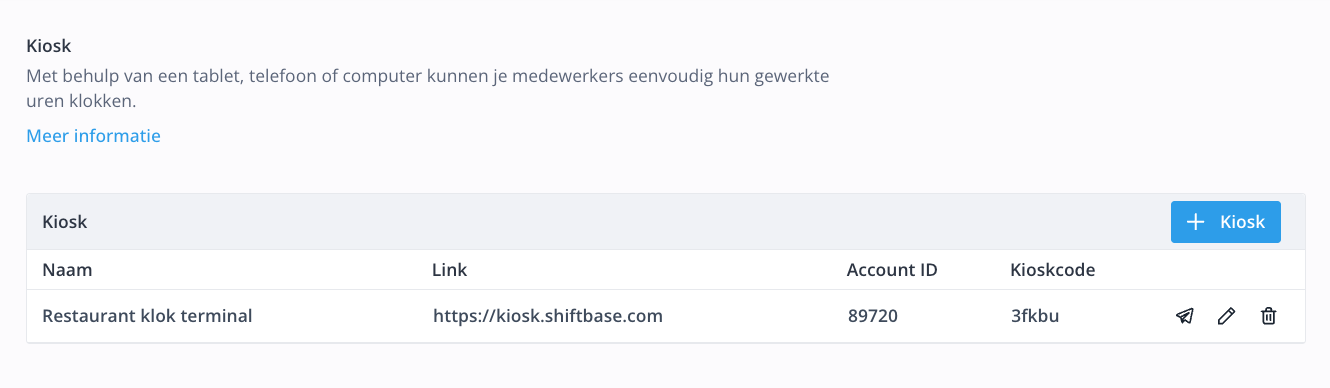Click the kiosk description paragraph text
The height and width of the screenshot is (388, 1330).
click(428, 88)
